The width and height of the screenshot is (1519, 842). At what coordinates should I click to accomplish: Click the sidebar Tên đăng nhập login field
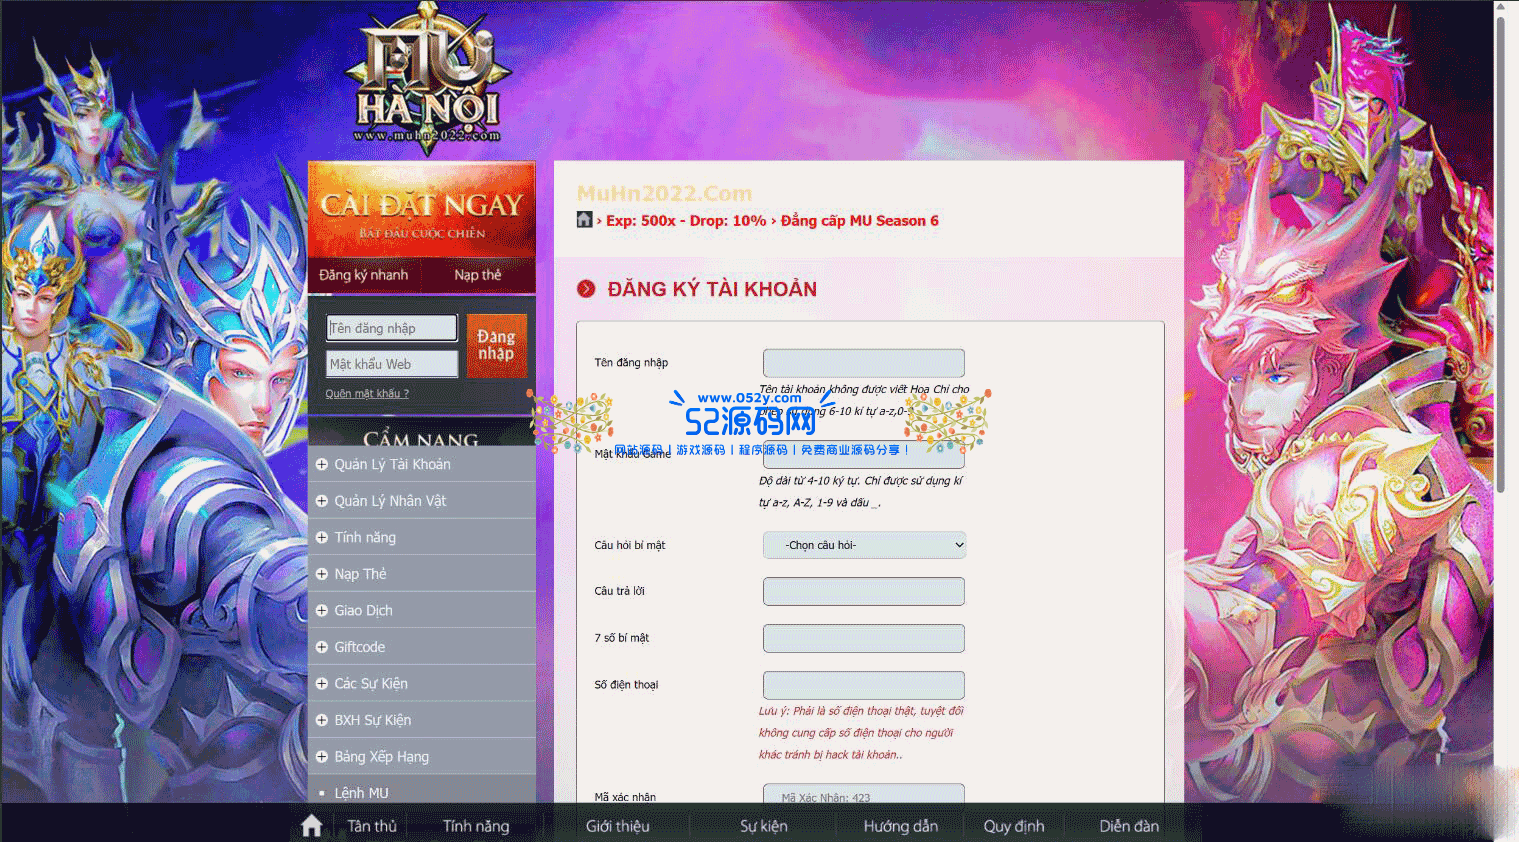click(x=392, y=328)
